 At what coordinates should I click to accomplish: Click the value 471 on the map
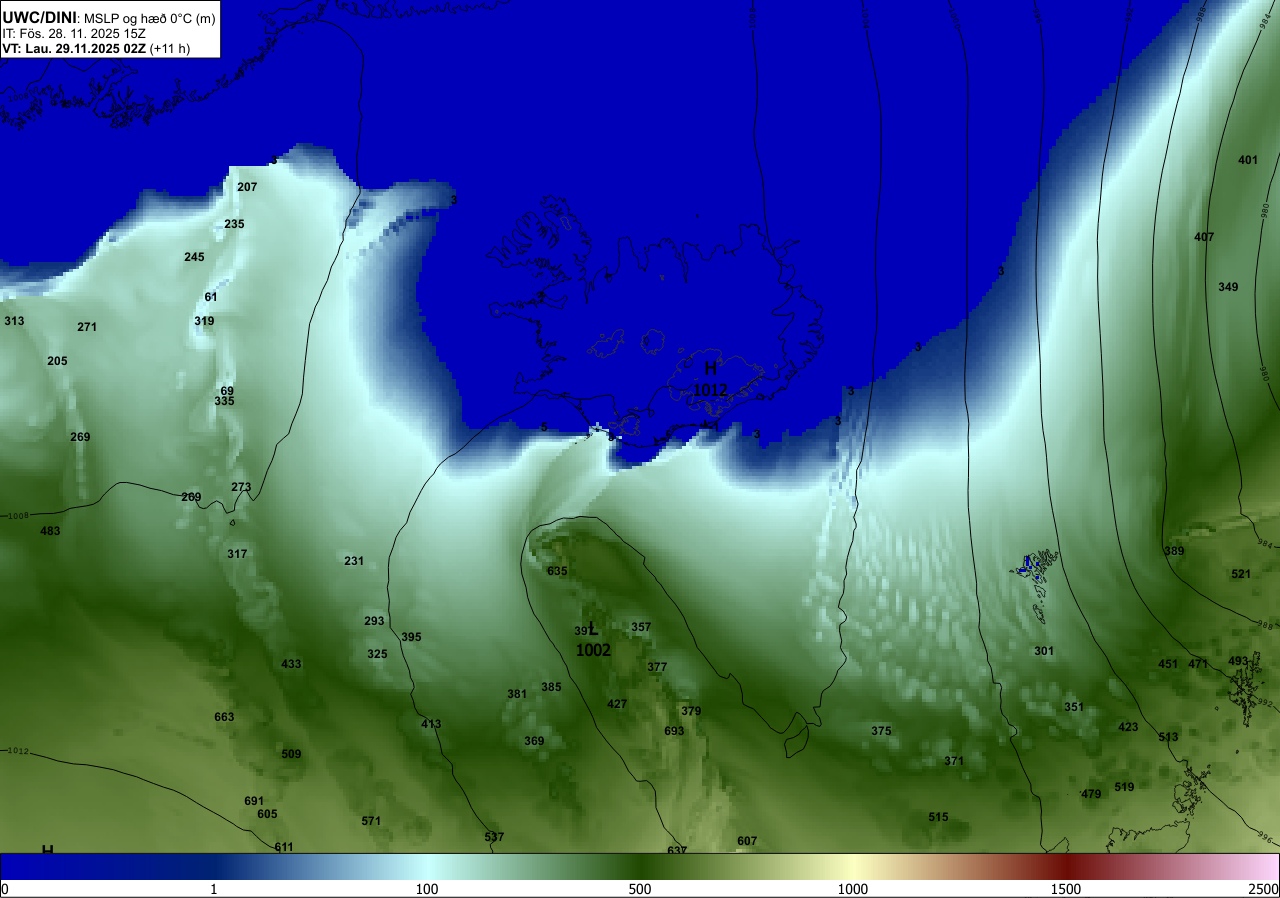pos(1198,664)
